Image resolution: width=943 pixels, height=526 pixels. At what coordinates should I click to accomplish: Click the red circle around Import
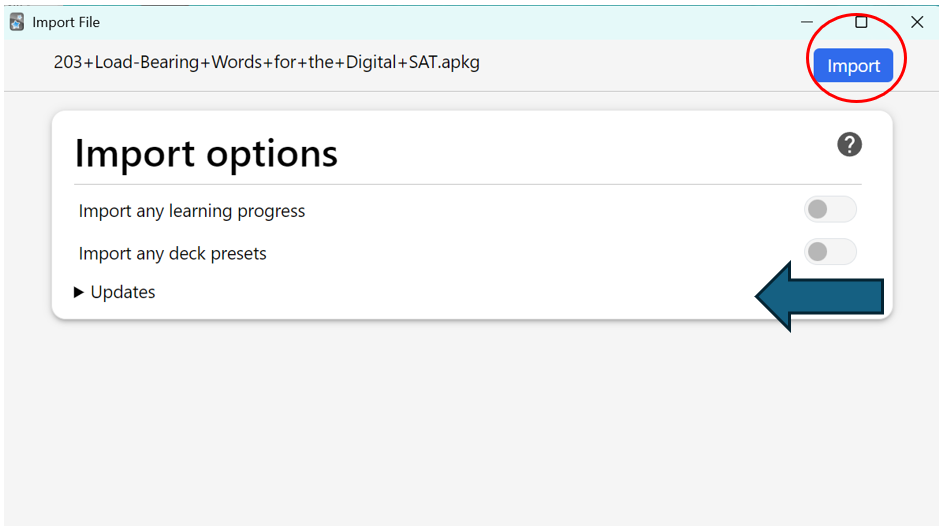(856, 58)
